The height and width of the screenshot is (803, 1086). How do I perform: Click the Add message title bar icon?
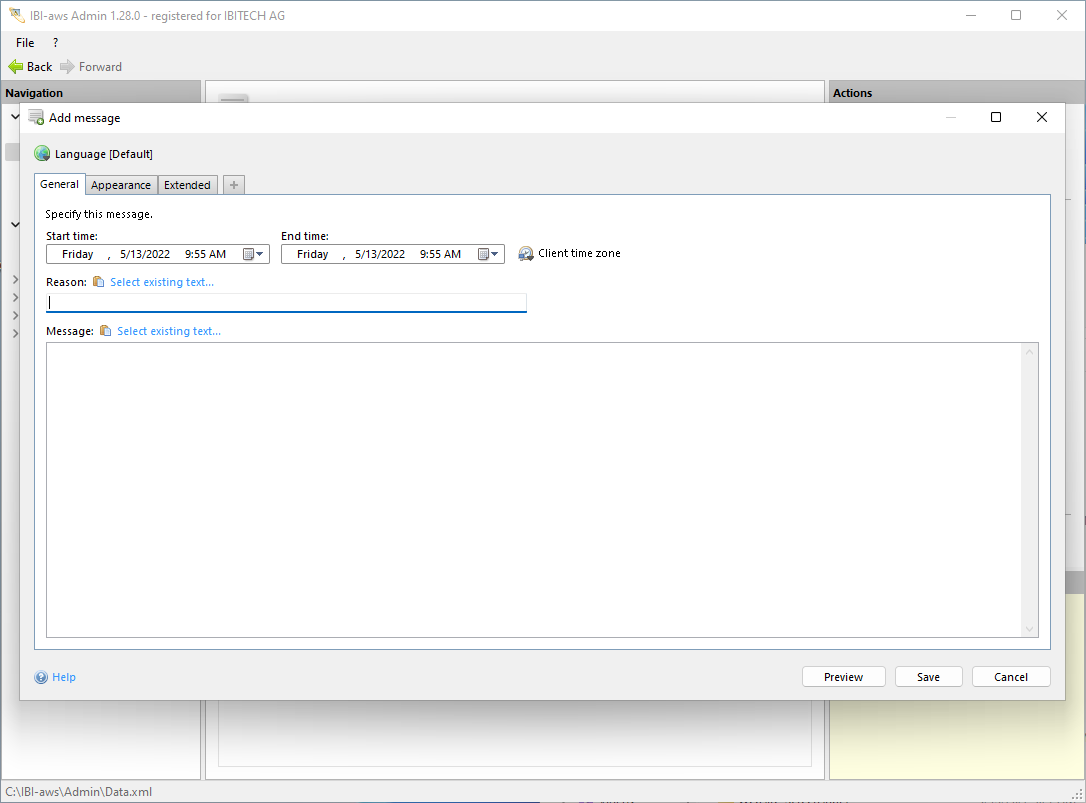click(x=36, y=117)
